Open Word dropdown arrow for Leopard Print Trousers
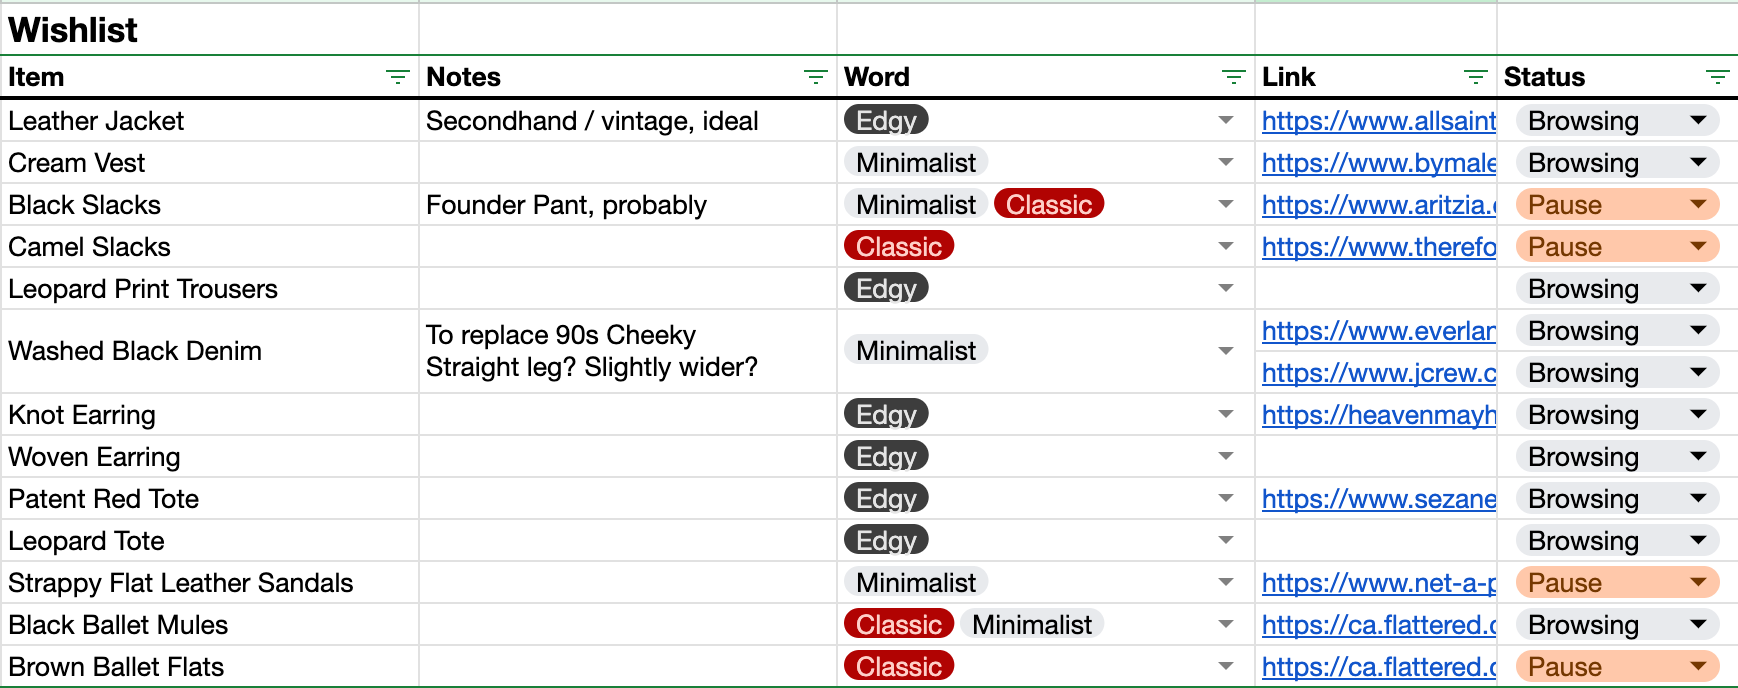This screenshot has width=1738, height=688. coord(1226,288)
